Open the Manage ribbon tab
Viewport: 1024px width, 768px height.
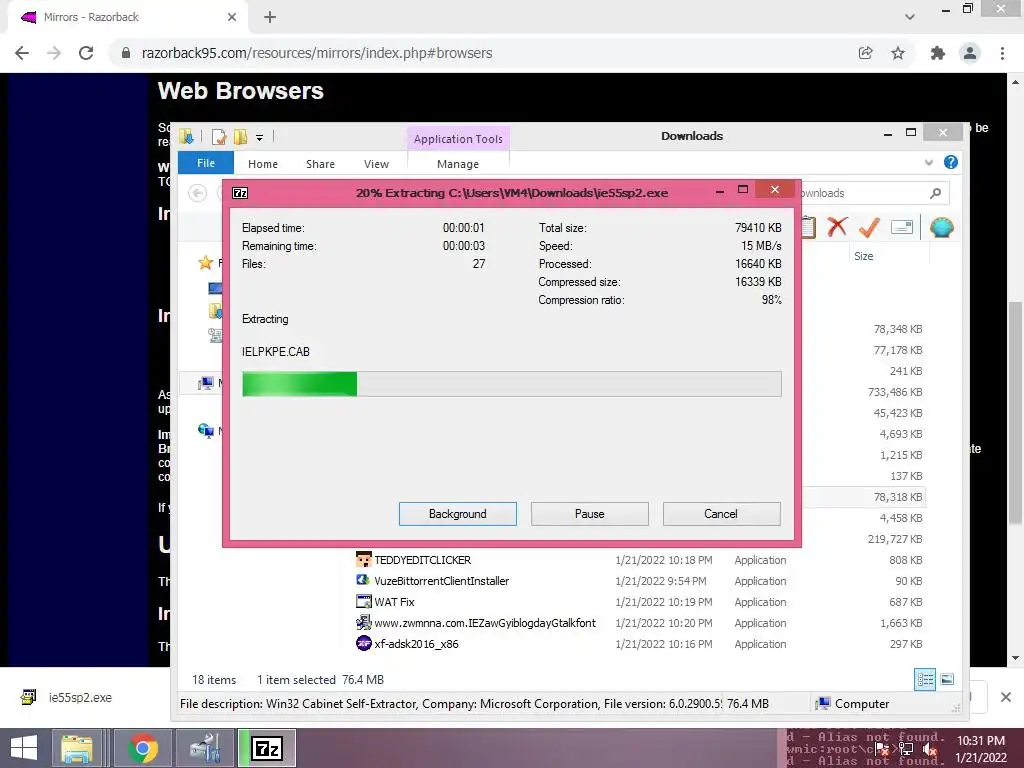458,164
